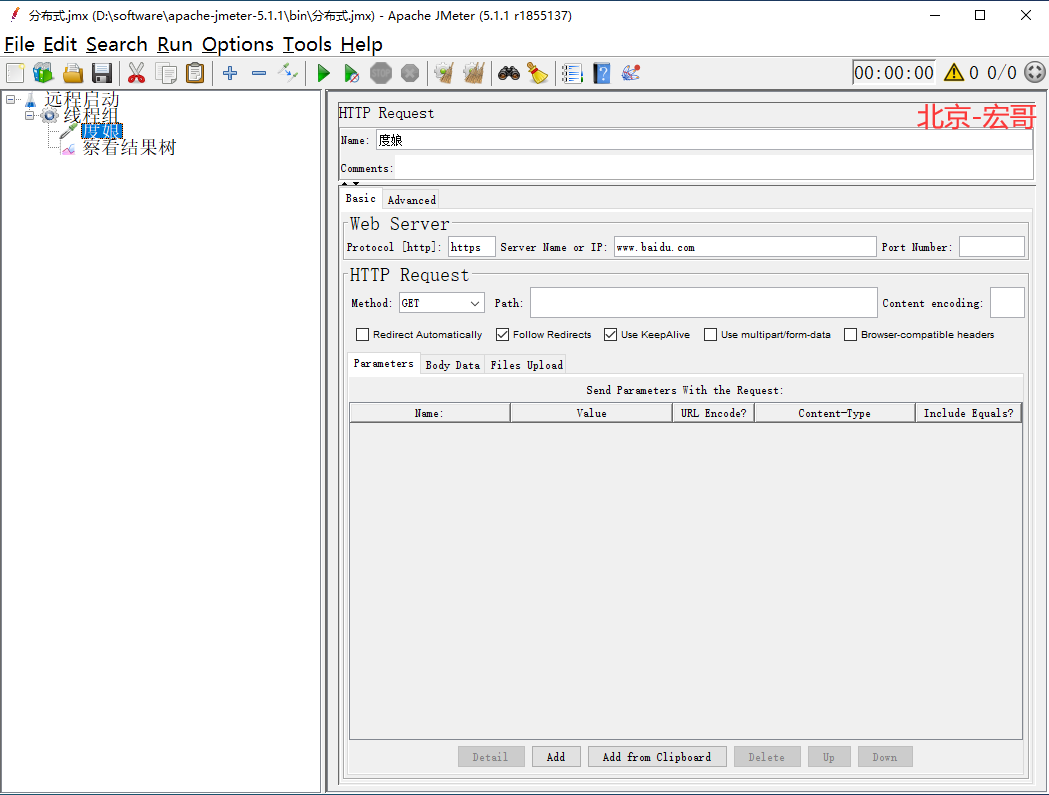Screen dimensions: 1049x795
Task: Click the Server Name field www.baidu.com
Action: tap(745, 247)
